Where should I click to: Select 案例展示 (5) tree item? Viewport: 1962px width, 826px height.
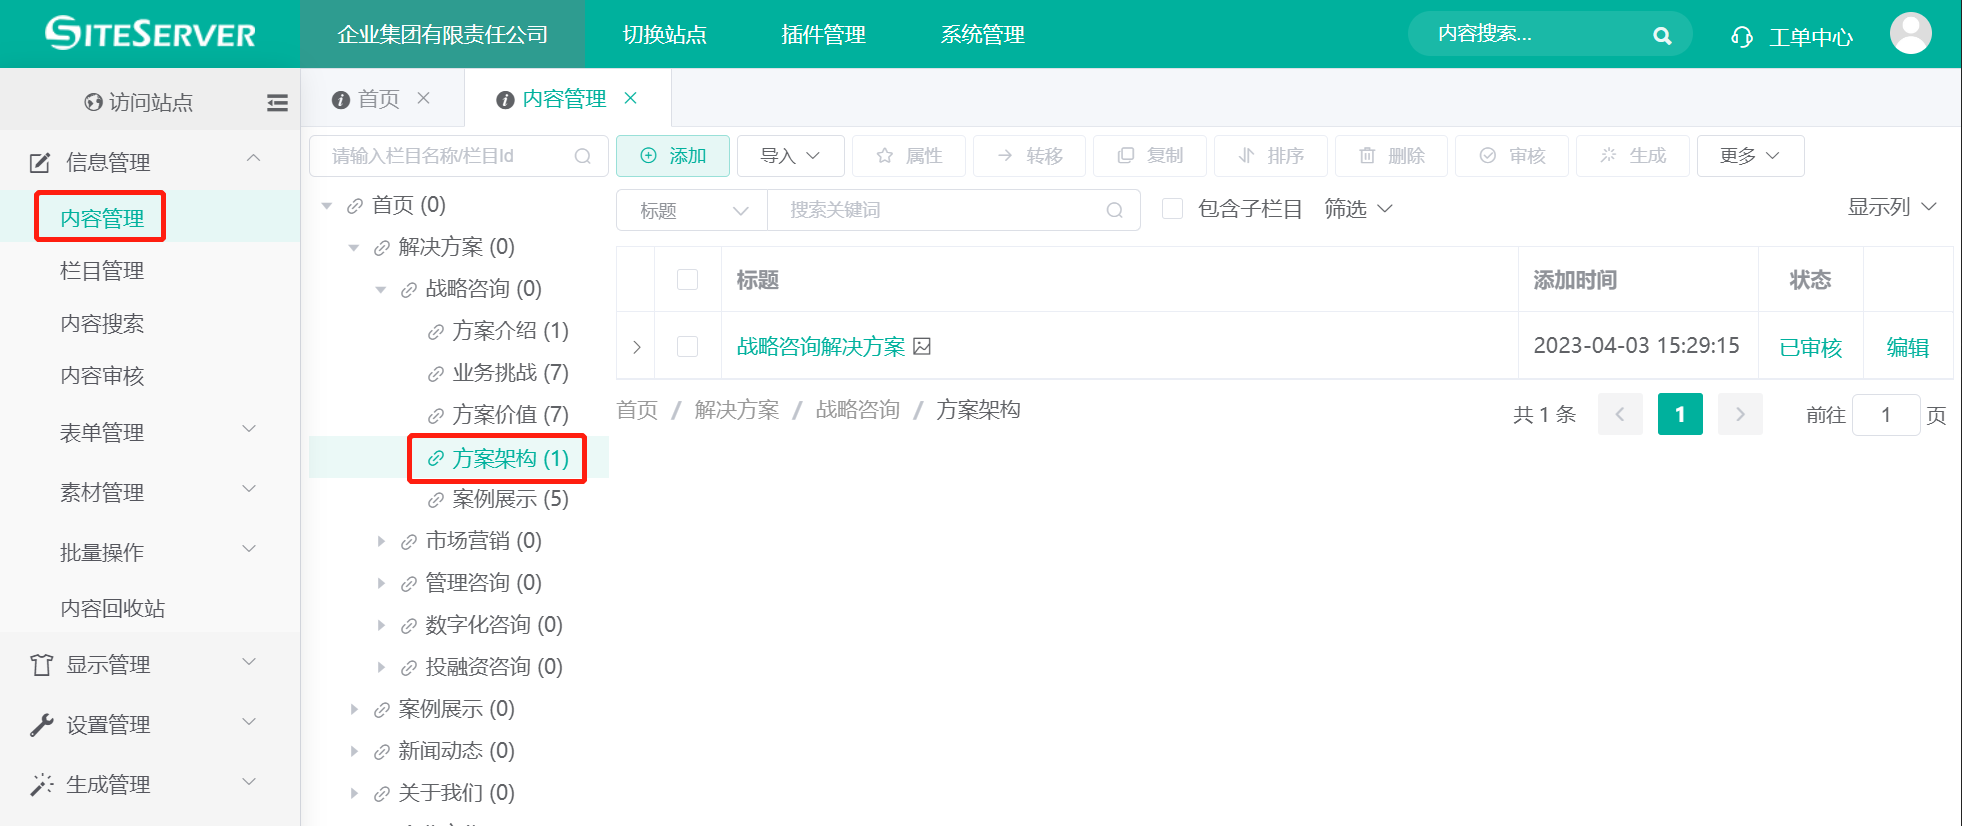(510, 499)
